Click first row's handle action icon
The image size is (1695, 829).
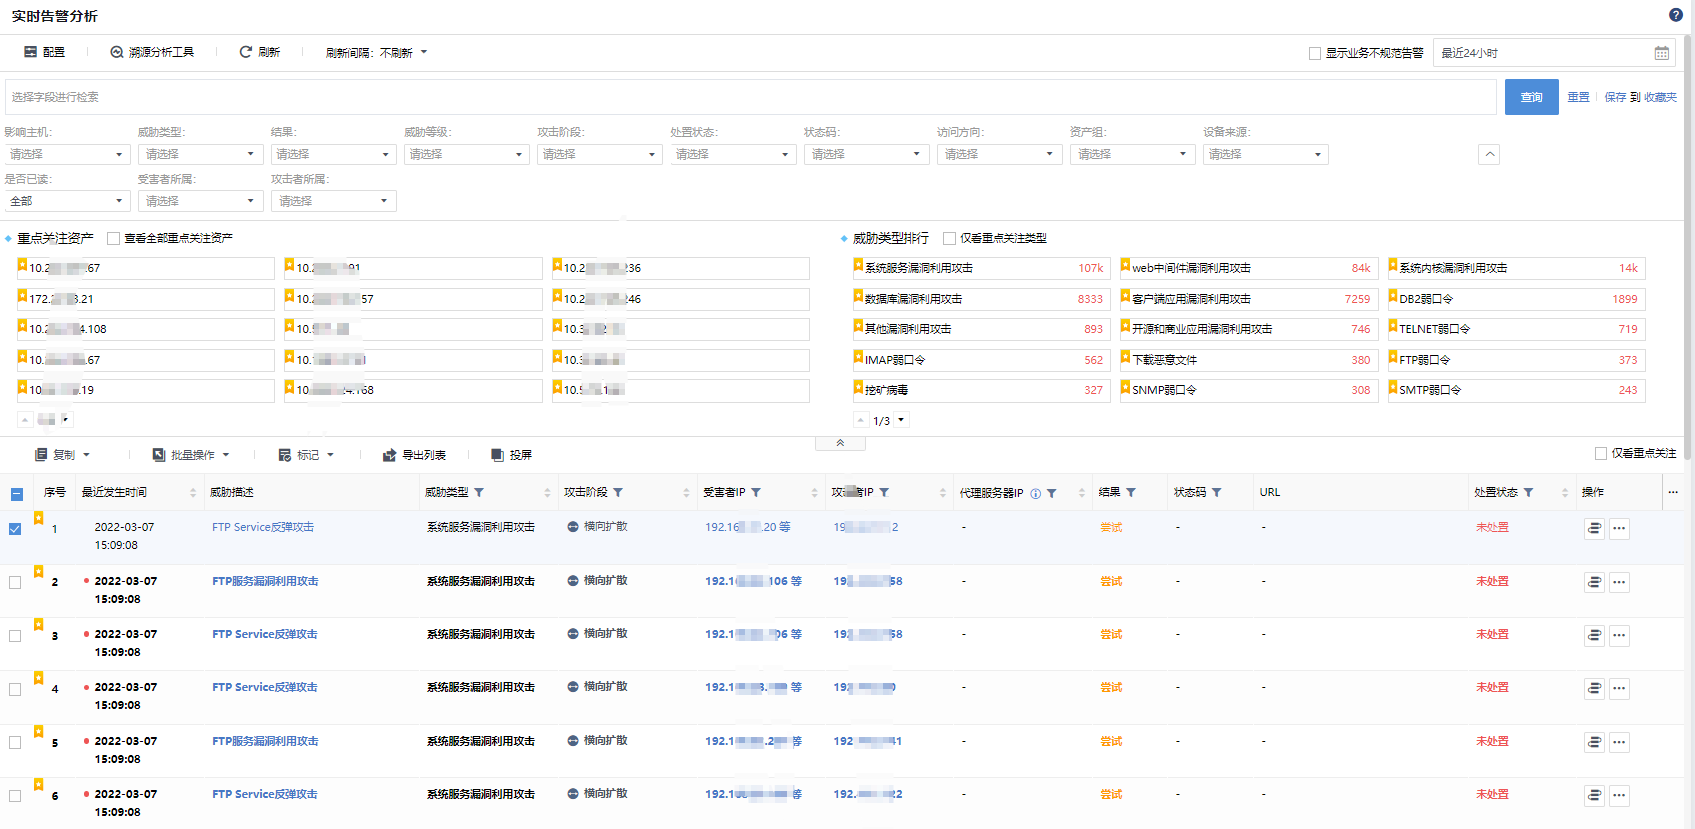(1594, 529)
